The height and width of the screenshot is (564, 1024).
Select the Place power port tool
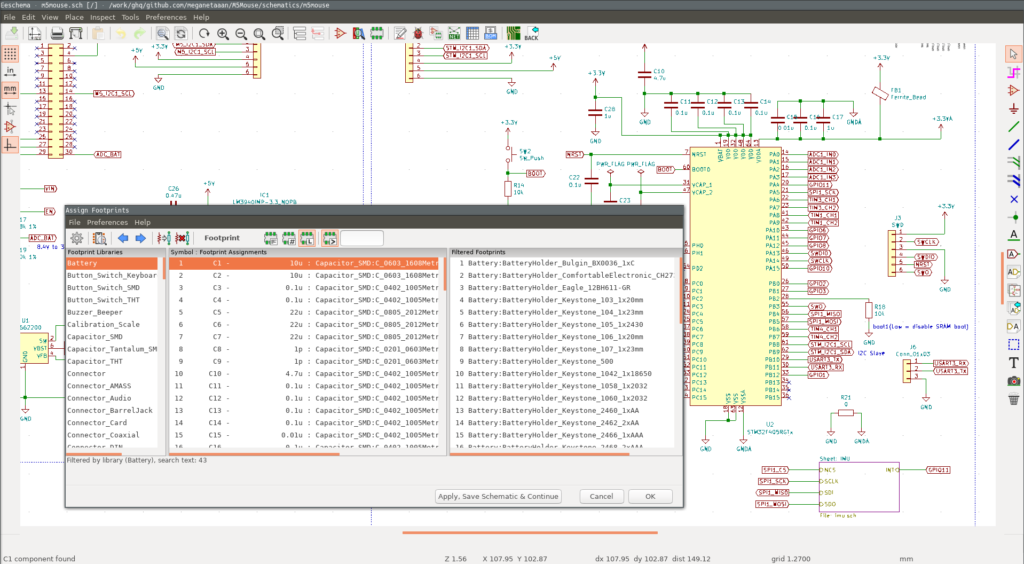click(1014, 108)
